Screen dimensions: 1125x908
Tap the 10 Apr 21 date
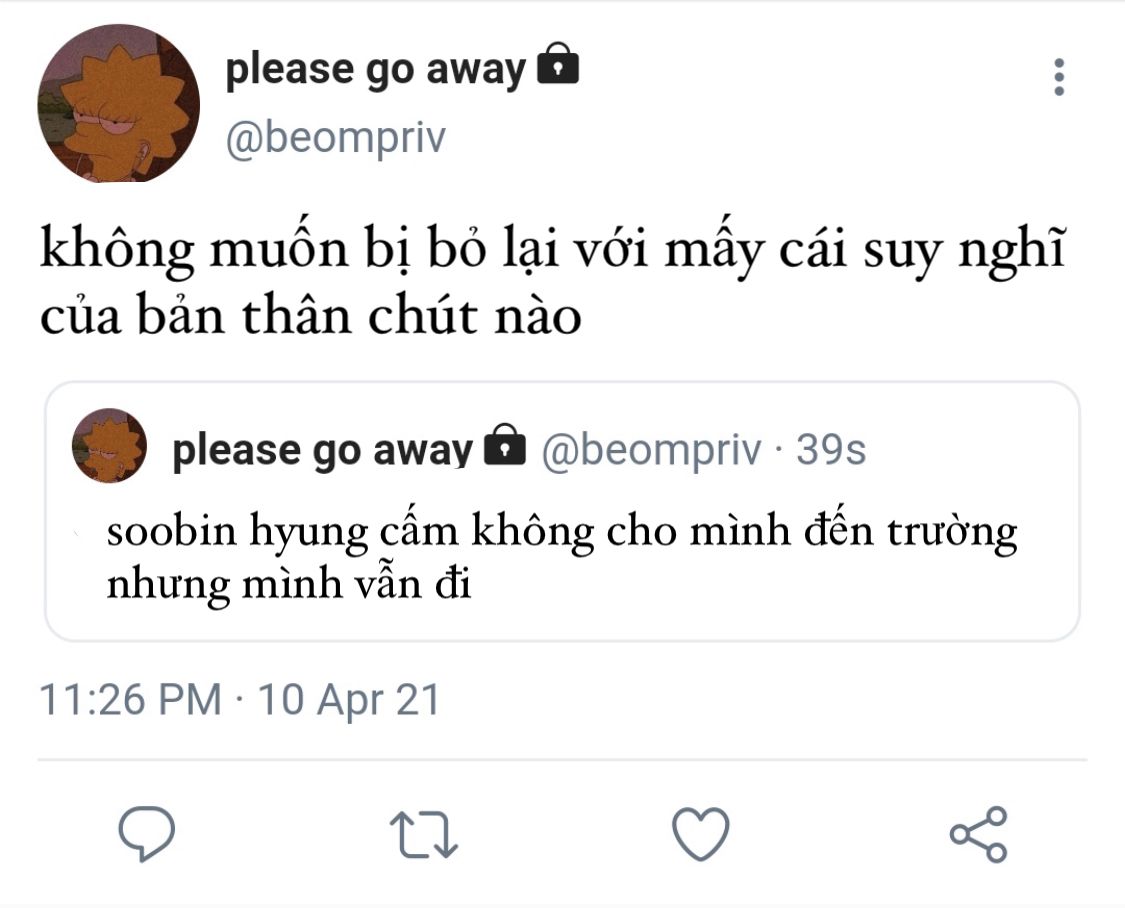click(349, 700)
